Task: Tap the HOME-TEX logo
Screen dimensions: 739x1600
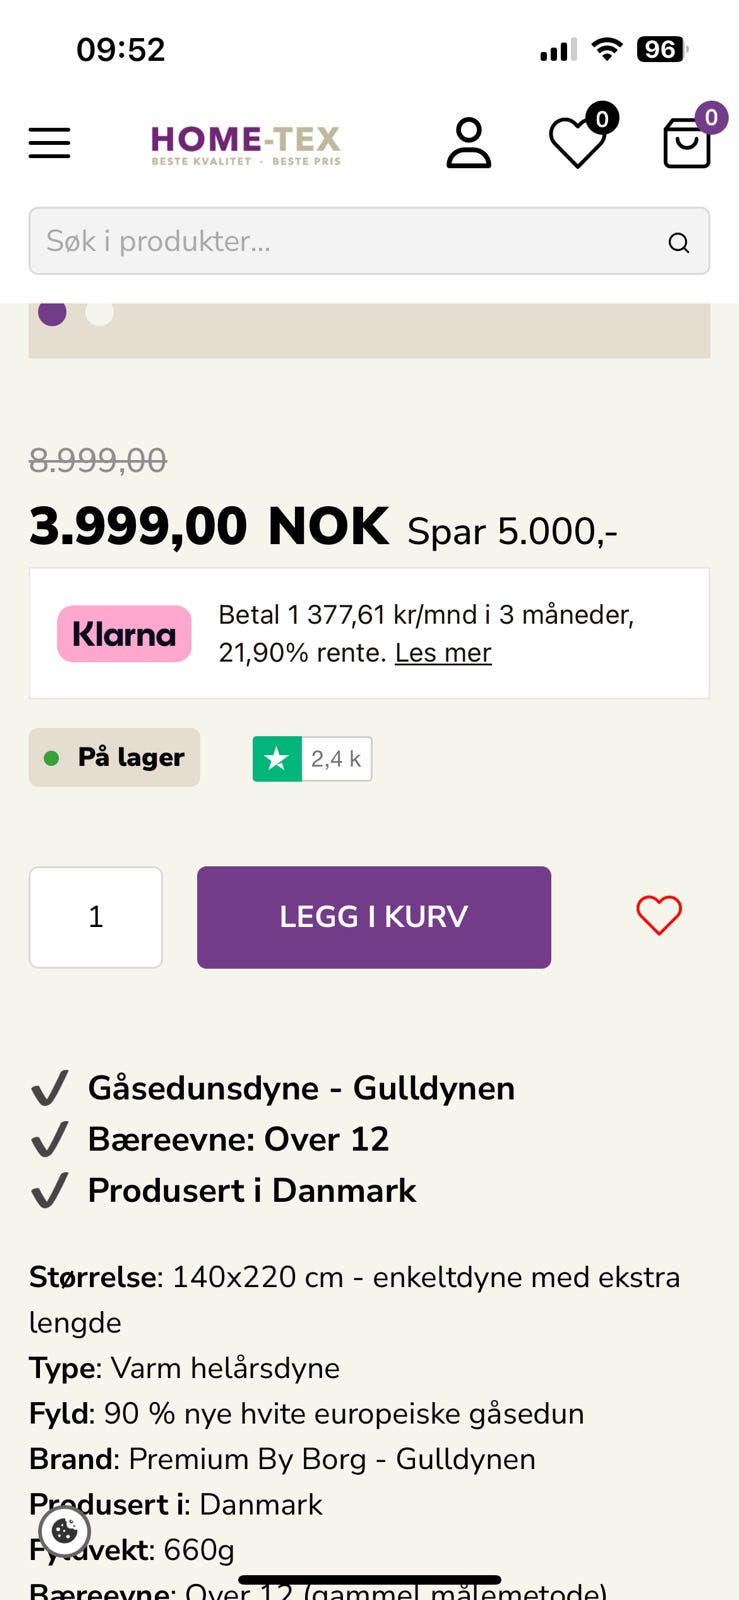Action: [x=246, y=144]
